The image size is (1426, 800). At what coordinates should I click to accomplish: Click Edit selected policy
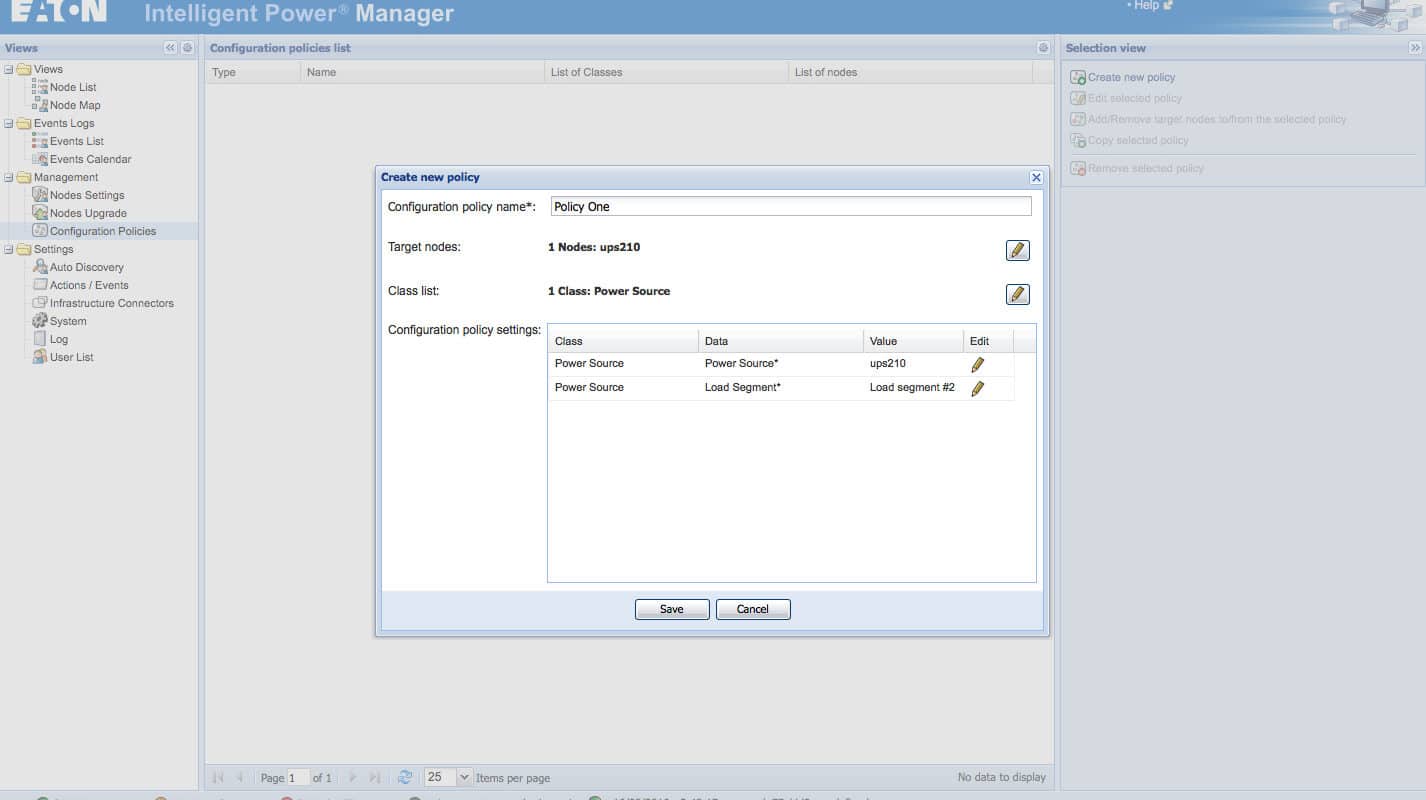(1135, 98)
